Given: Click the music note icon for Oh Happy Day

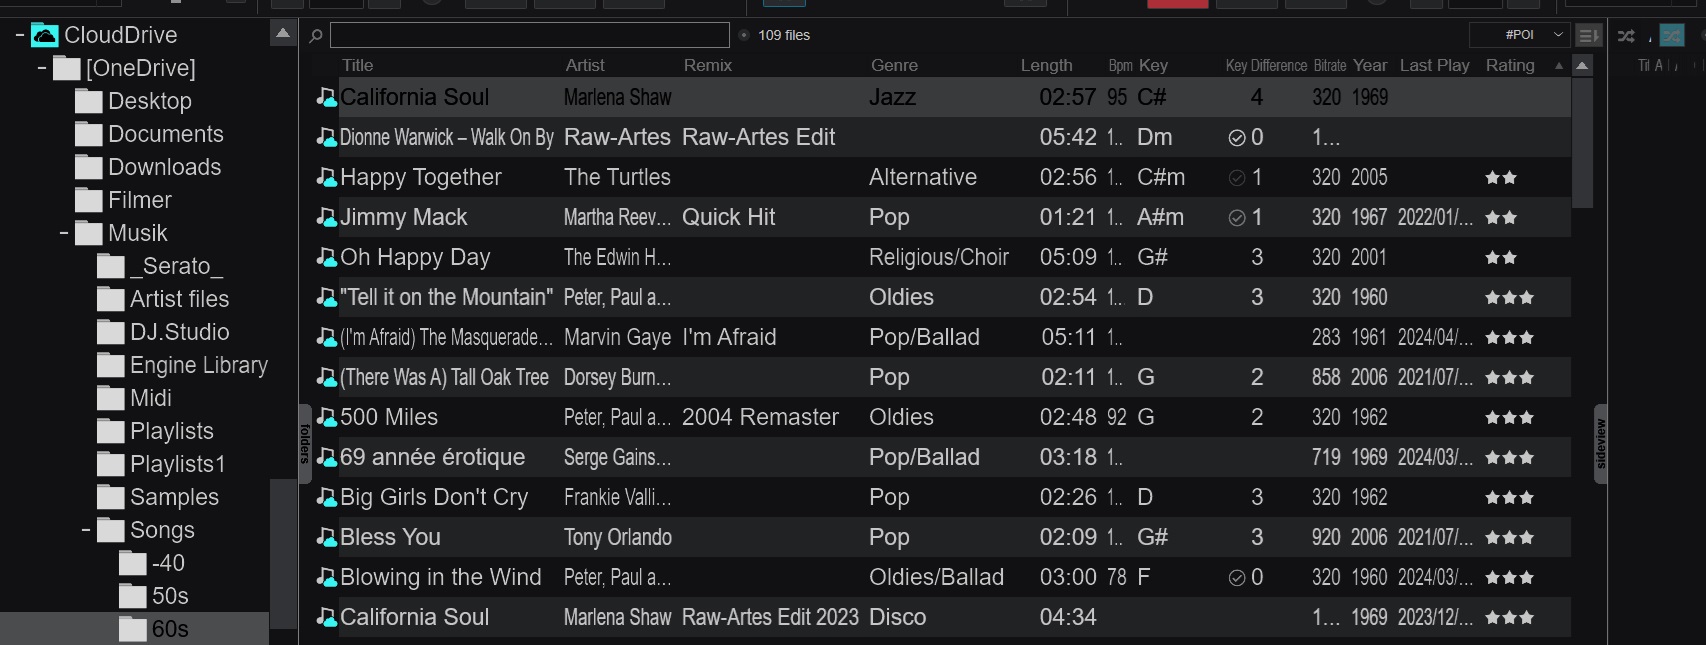Looking at the screenshot, I should click(326, 257).
